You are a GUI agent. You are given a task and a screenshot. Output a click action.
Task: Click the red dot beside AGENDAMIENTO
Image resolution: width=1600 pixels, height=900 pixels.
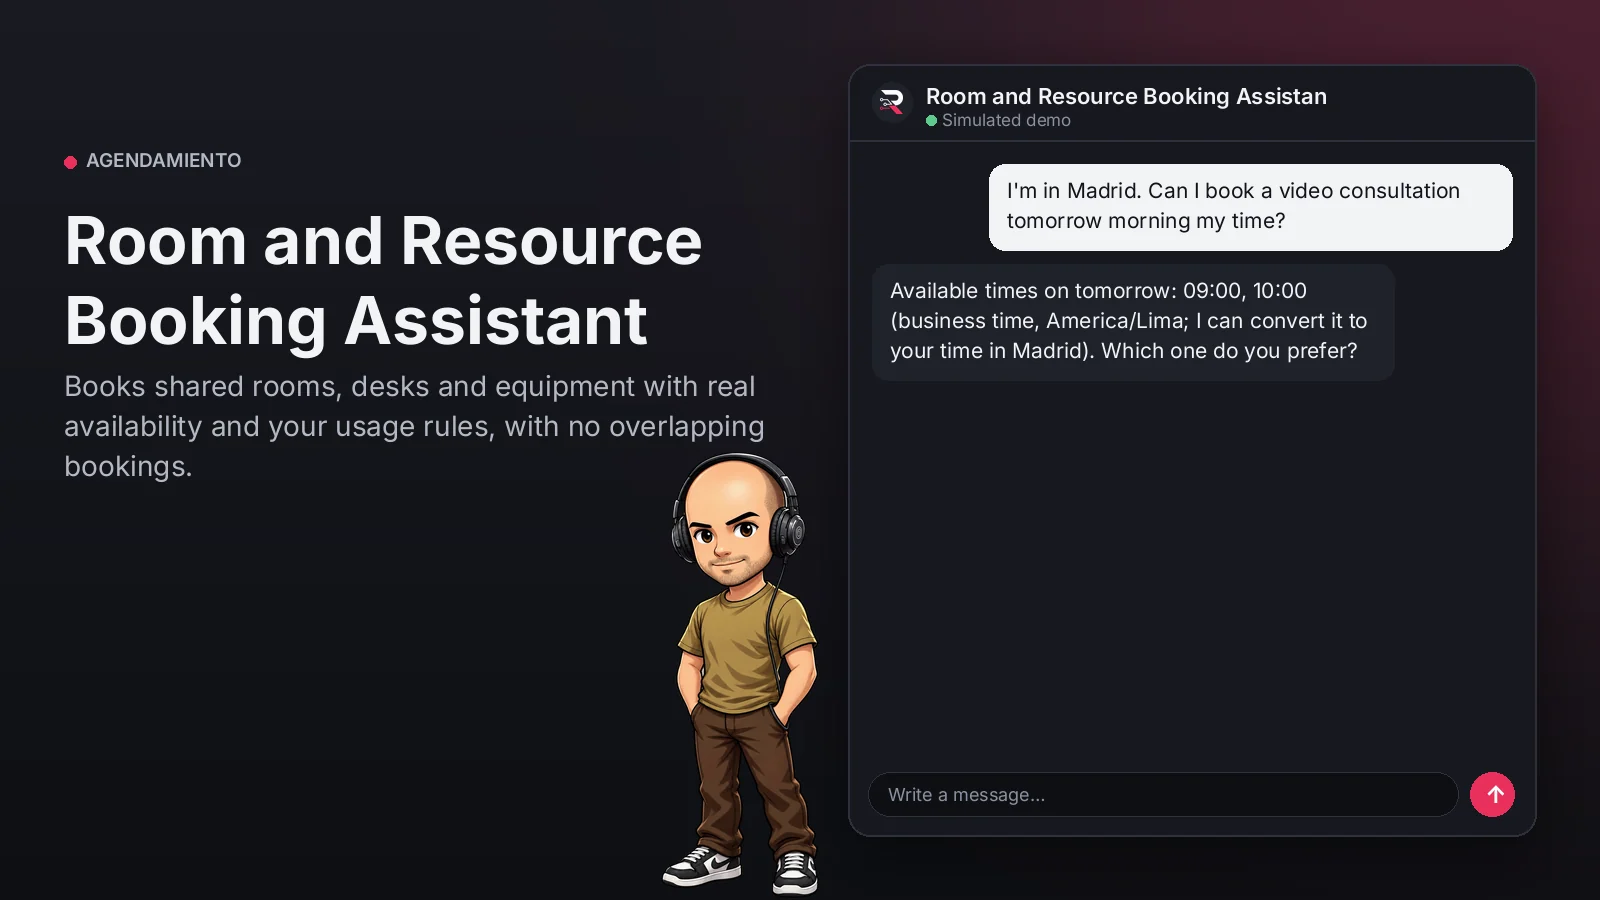pos(71,162)
